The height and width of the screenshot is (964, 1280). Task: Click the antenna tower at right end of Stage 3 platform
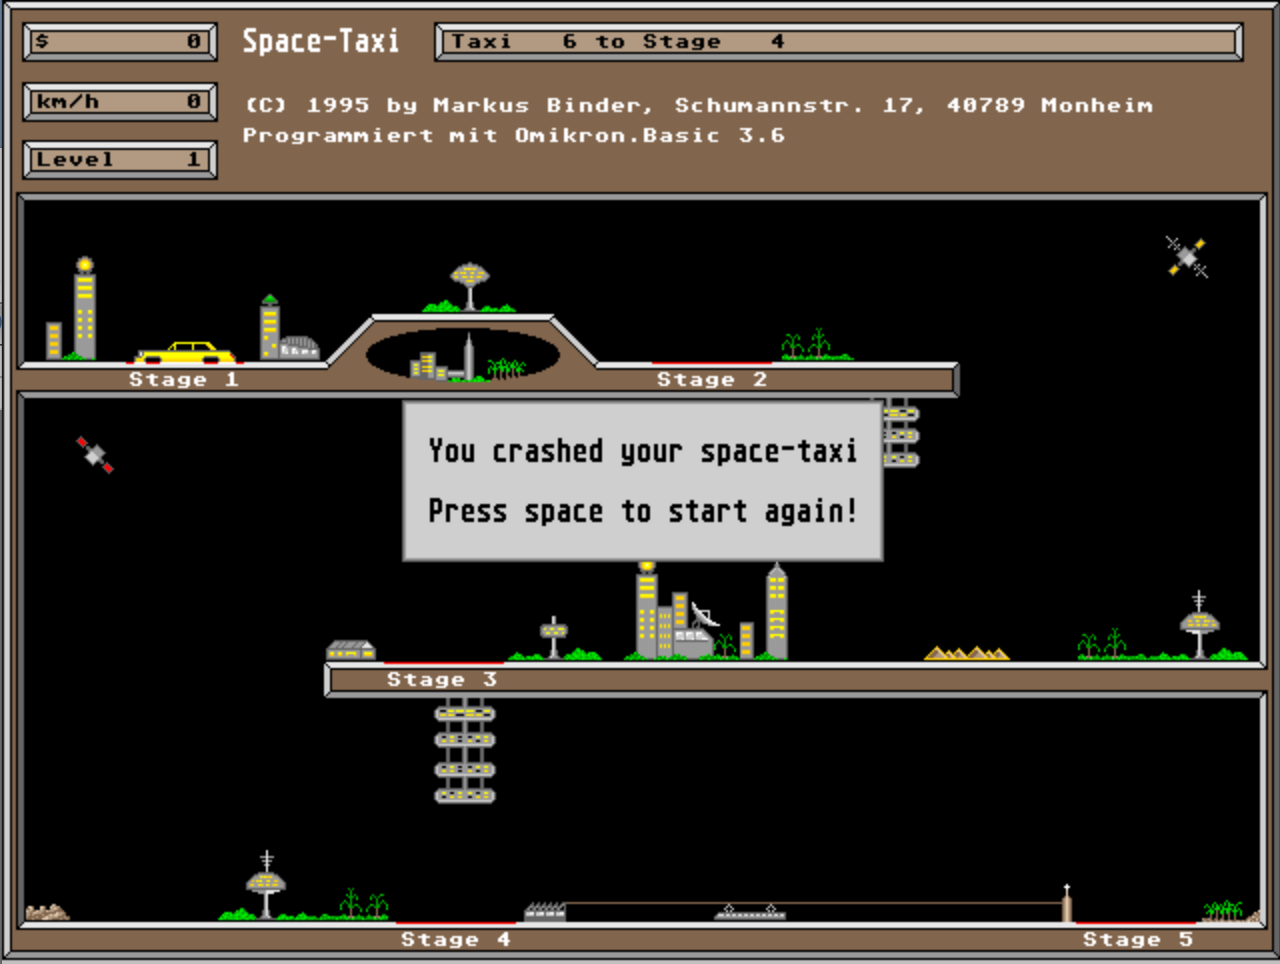point(1199,625)
